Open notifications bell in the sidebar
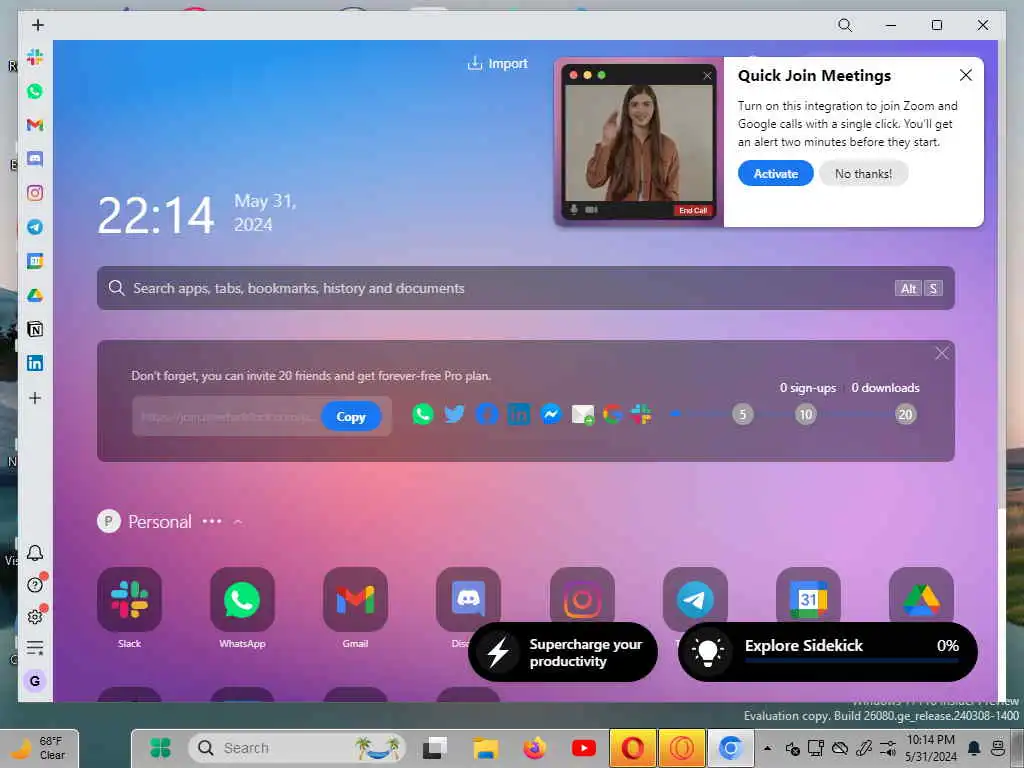The image size is (1024, 768). (35, 553)
